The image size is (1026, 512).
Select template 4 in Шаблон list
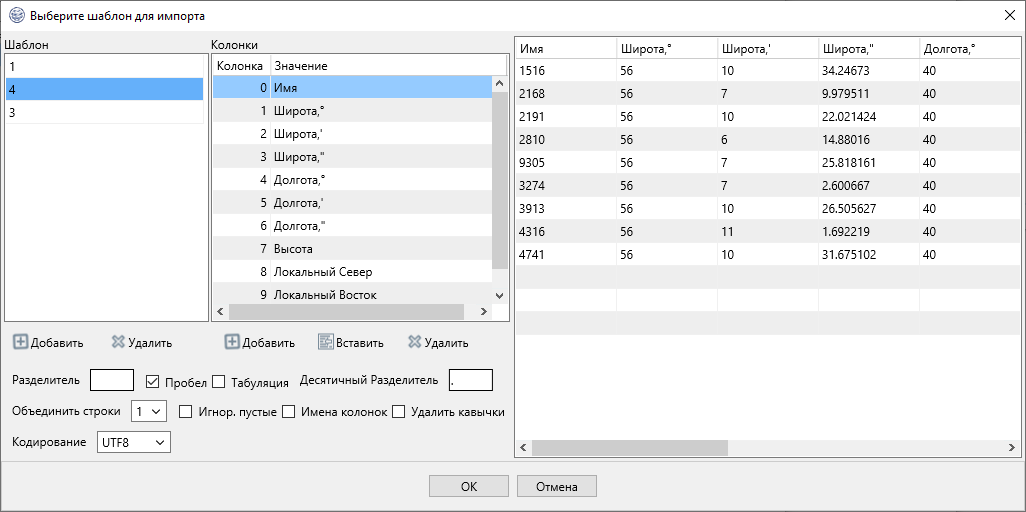[105, 89]
